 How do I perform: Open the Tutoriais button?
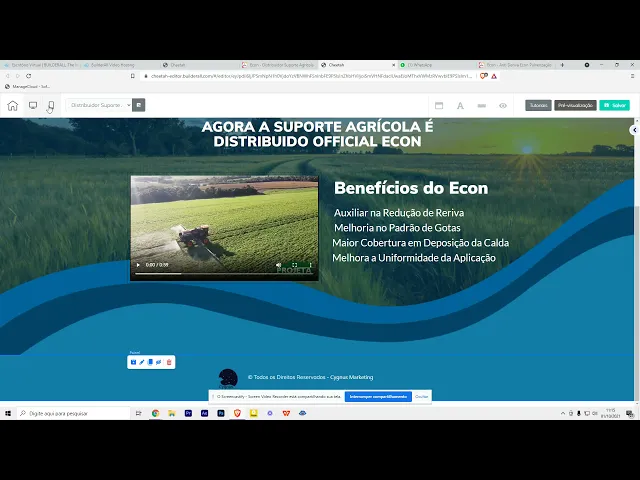538,105
